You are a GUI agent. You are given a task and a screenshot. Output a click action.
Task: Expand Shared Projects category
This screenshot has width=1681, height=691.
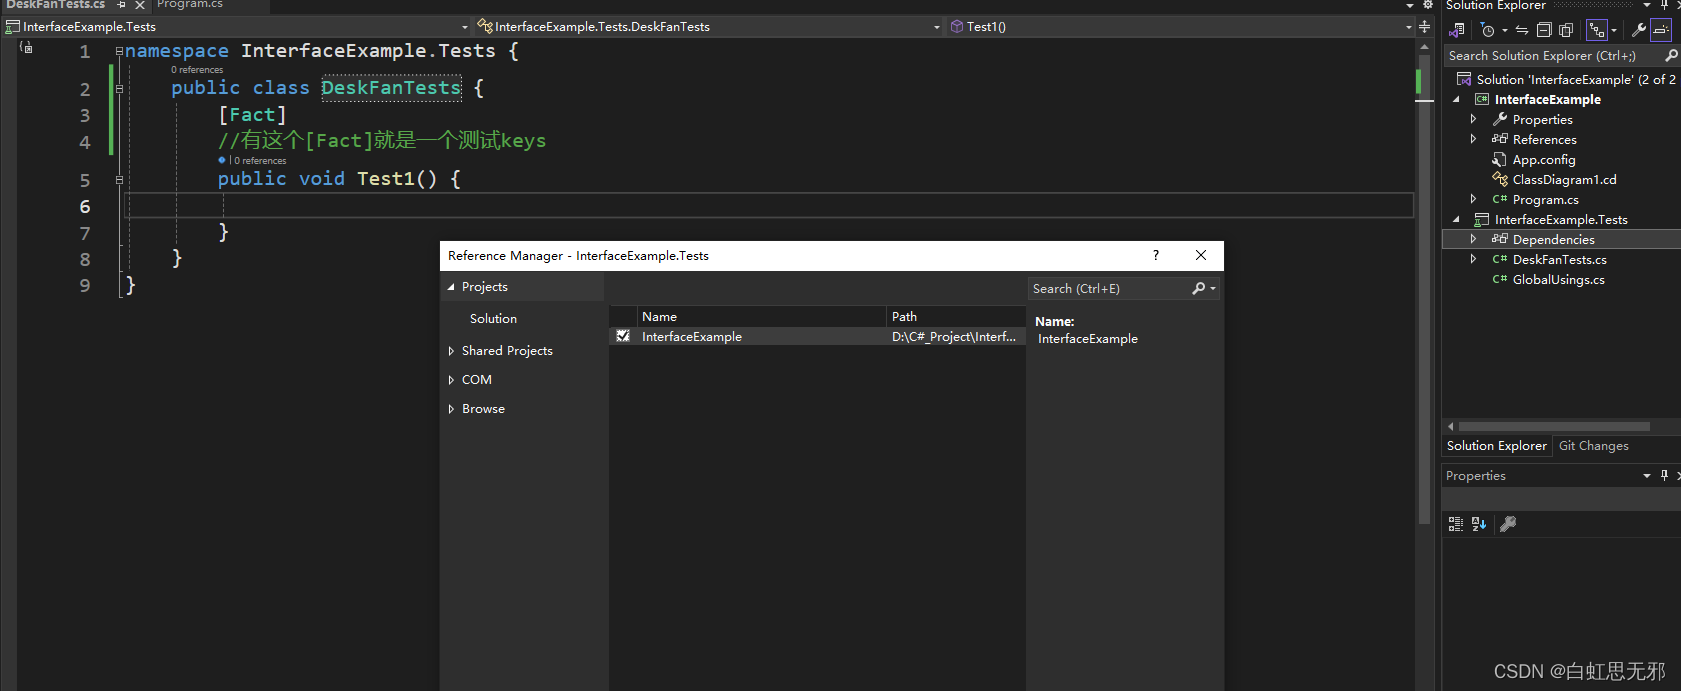point(451,351)
